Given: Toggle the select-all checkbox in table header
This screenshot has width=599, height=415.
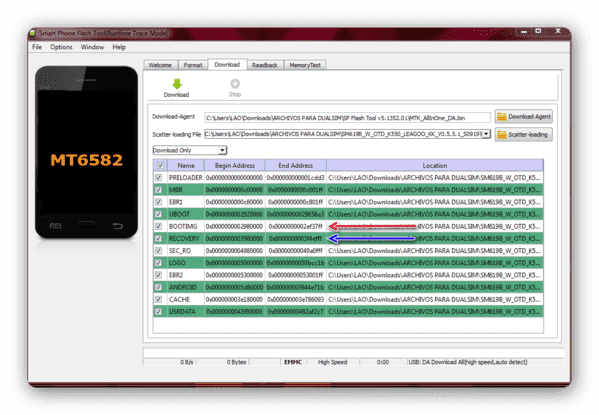Looking at the screenshot, I should tap(160, 165).
